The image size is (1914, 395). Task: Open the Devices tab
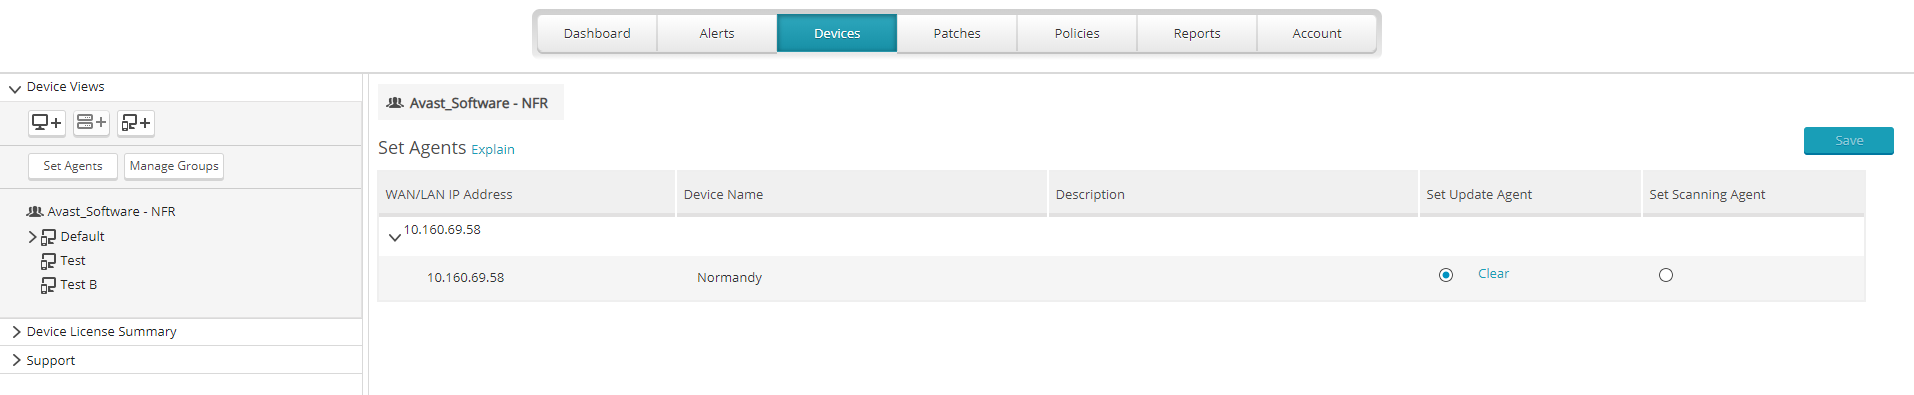(x=837, y=33)
